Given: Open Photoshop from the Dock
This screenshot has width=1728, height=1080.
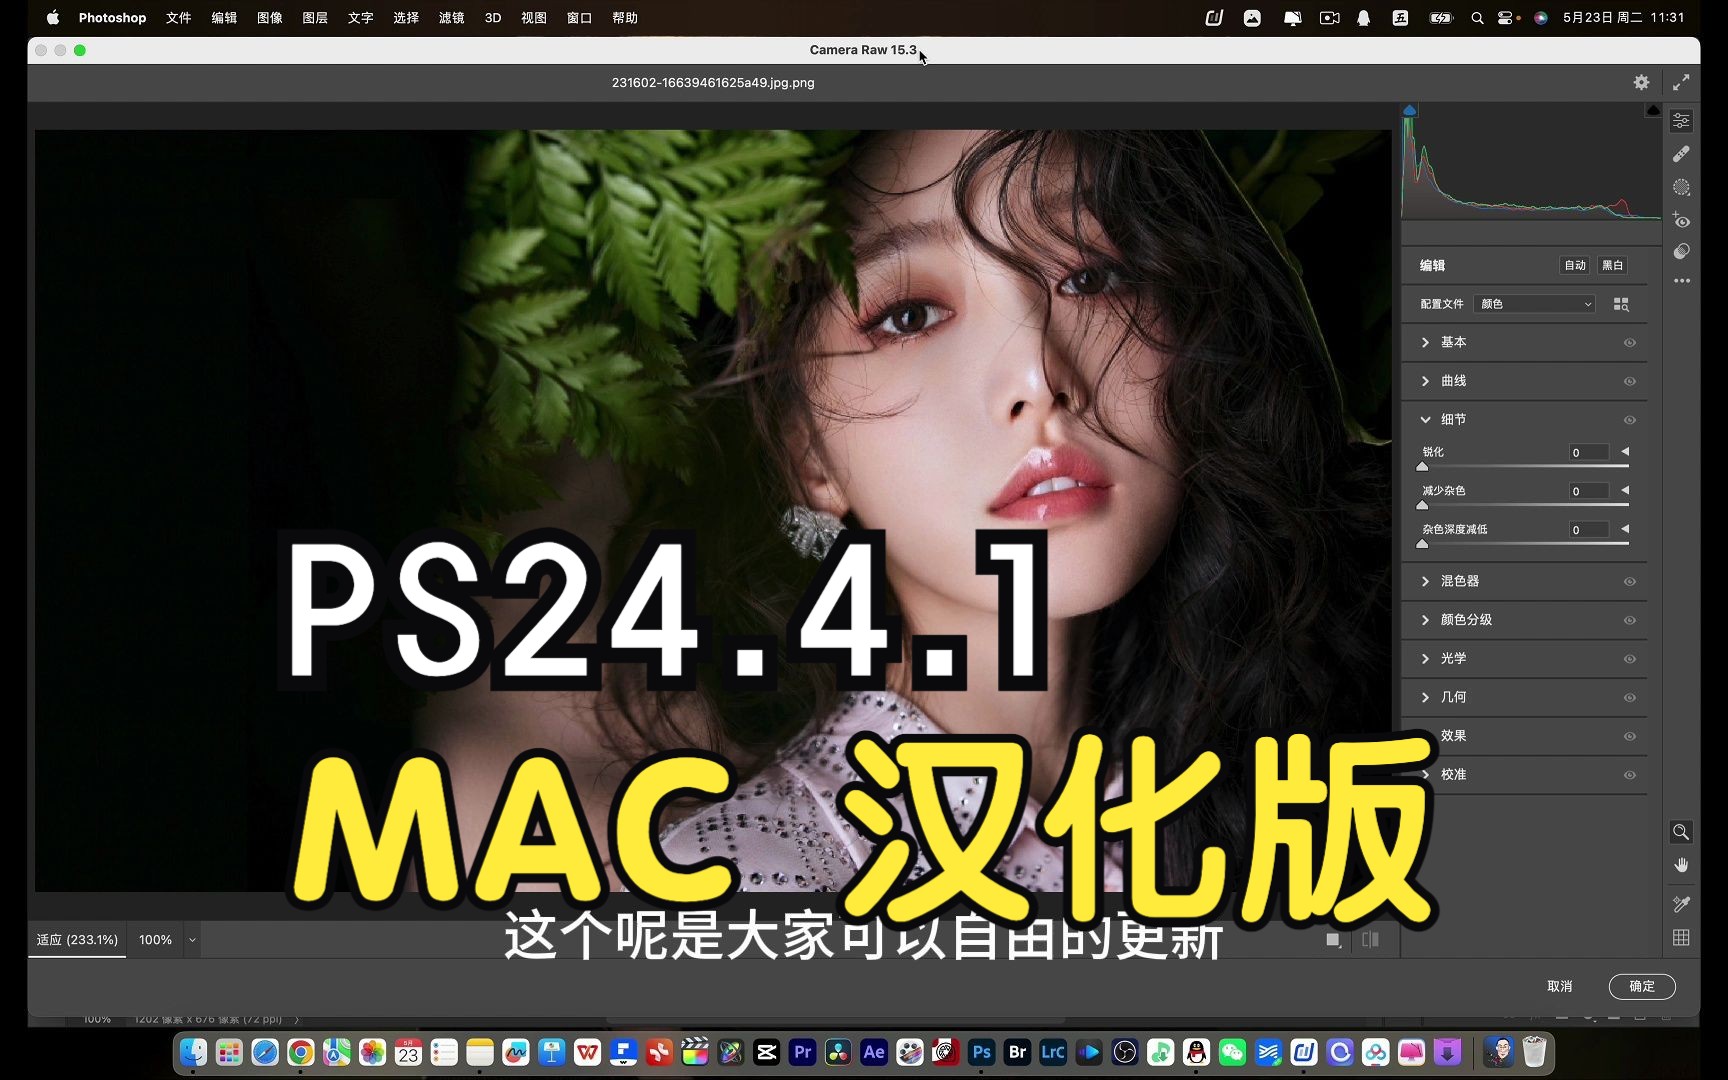Looking at the screenshot, I should (981, 1052).
